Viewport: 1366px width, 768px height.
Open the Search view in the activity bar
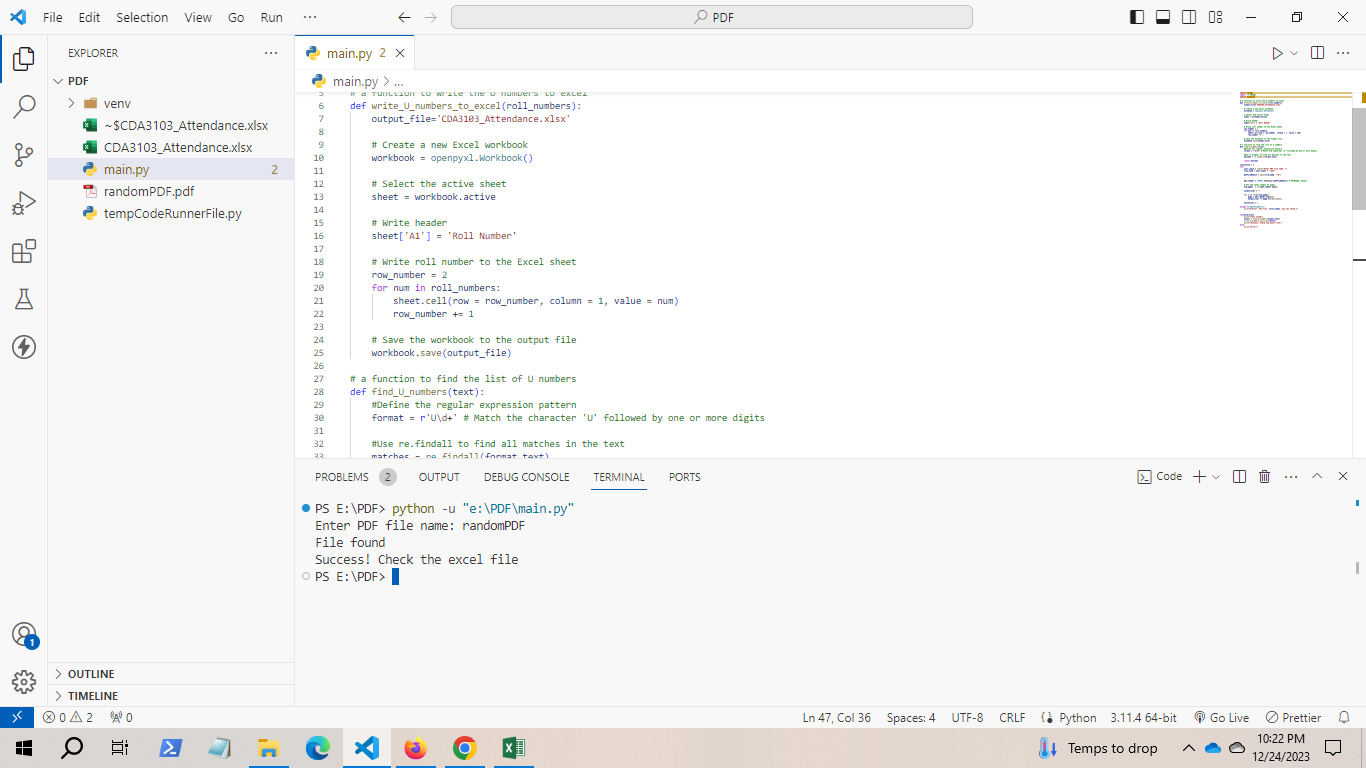tap(24, 105)
